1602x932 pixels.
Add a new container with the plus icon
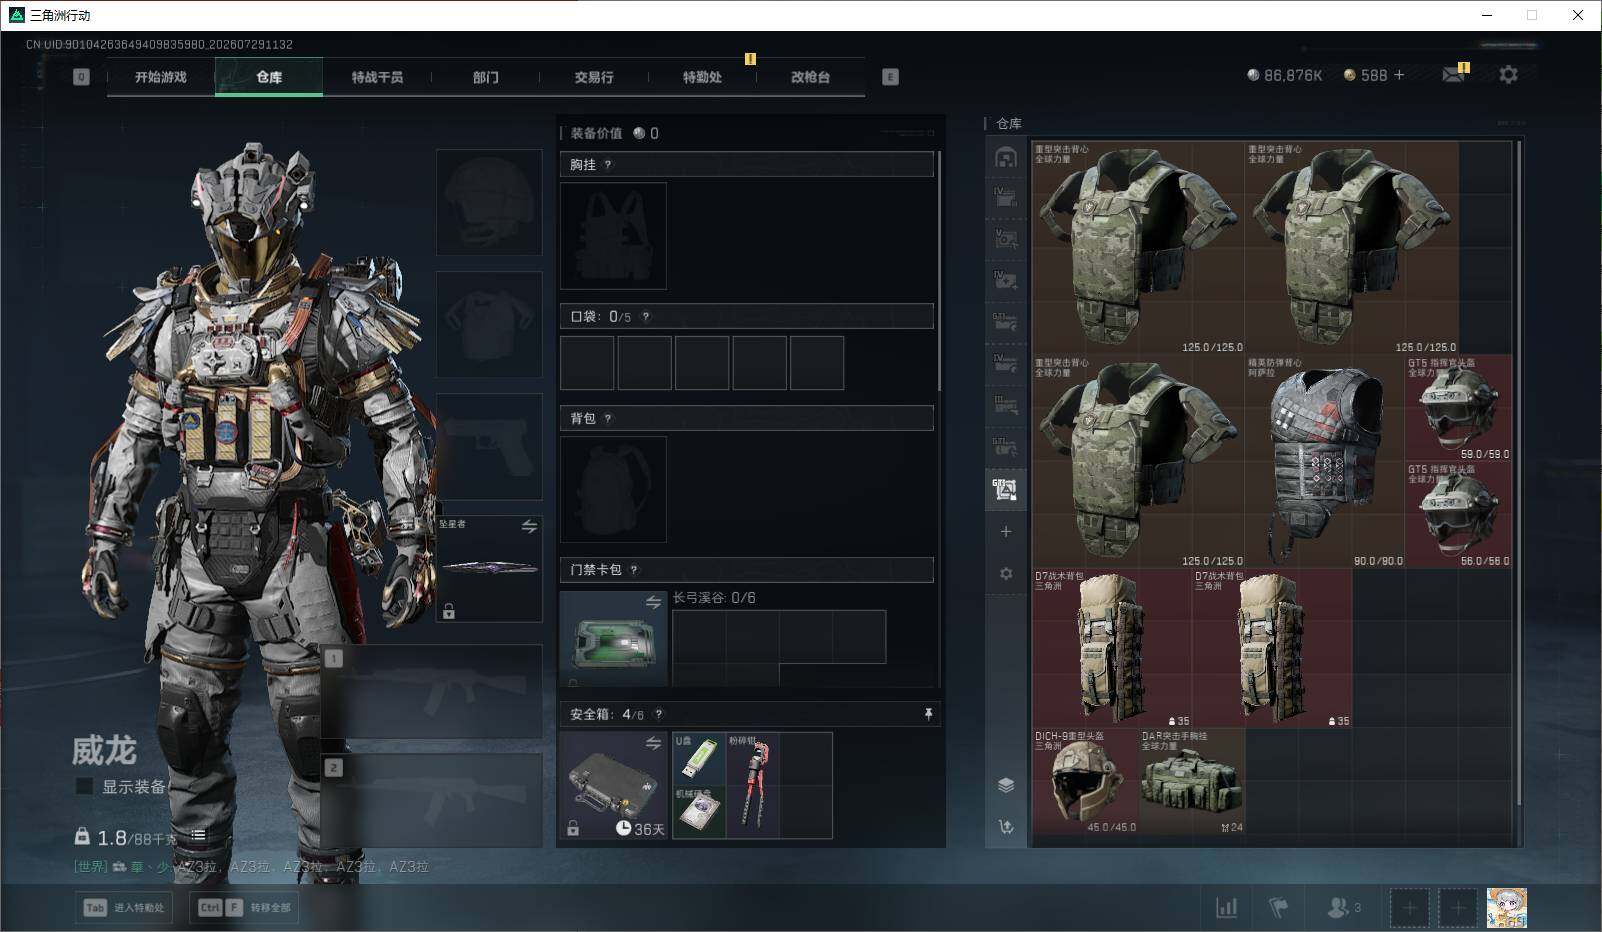[1006, 531]
